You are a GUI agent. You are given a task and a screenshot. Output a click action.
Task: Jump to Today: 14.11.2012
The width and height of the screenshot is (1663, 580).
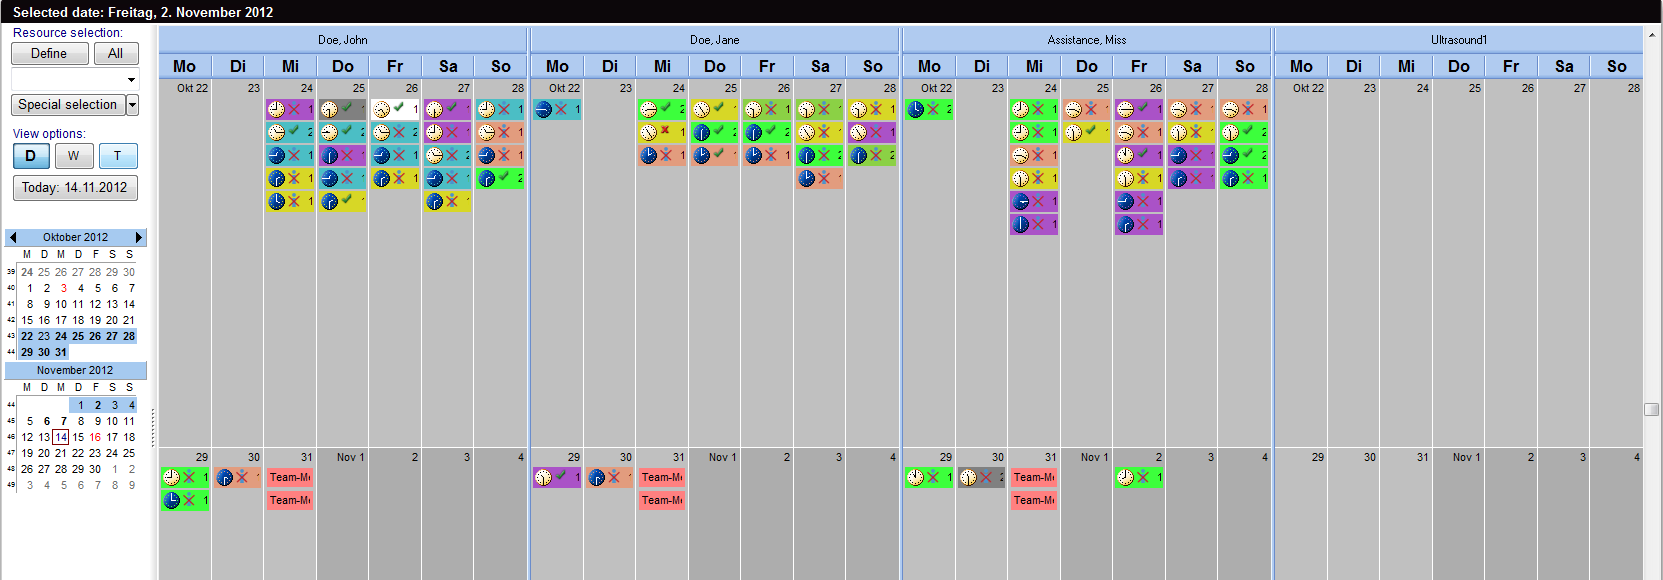pos(75,188)
